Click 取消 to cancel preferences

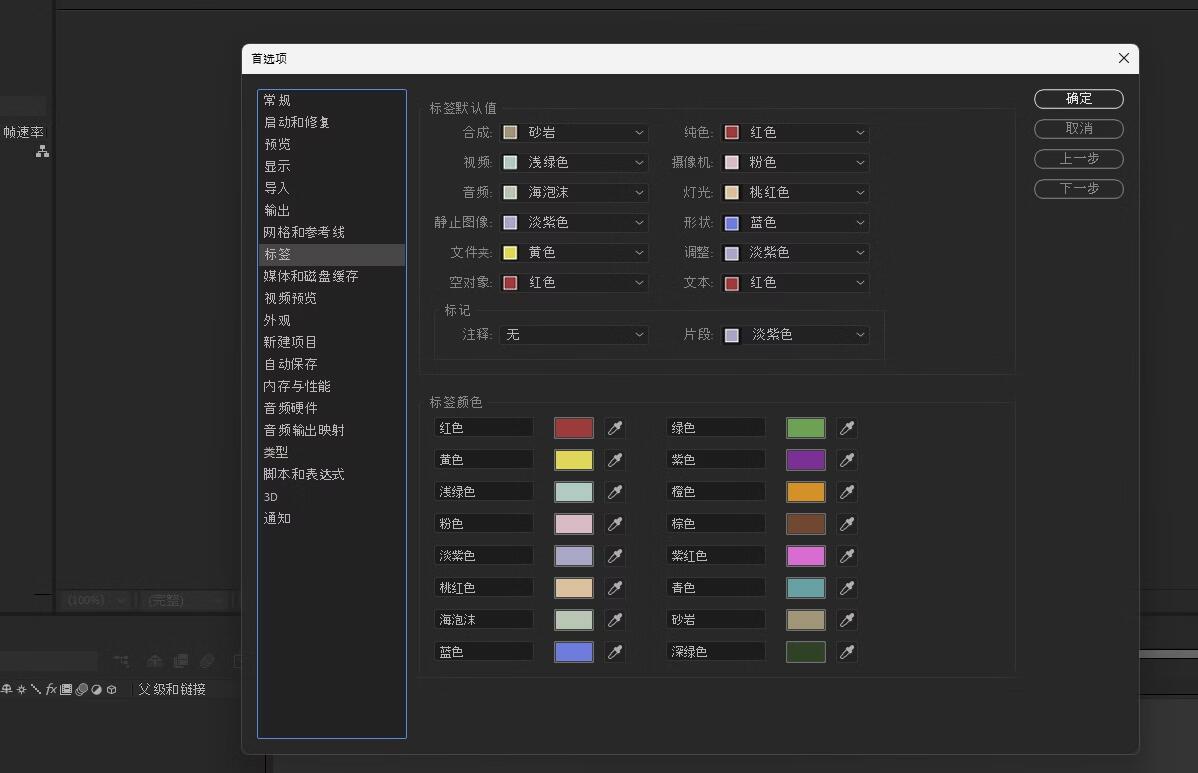click(x=1079, y=128)
